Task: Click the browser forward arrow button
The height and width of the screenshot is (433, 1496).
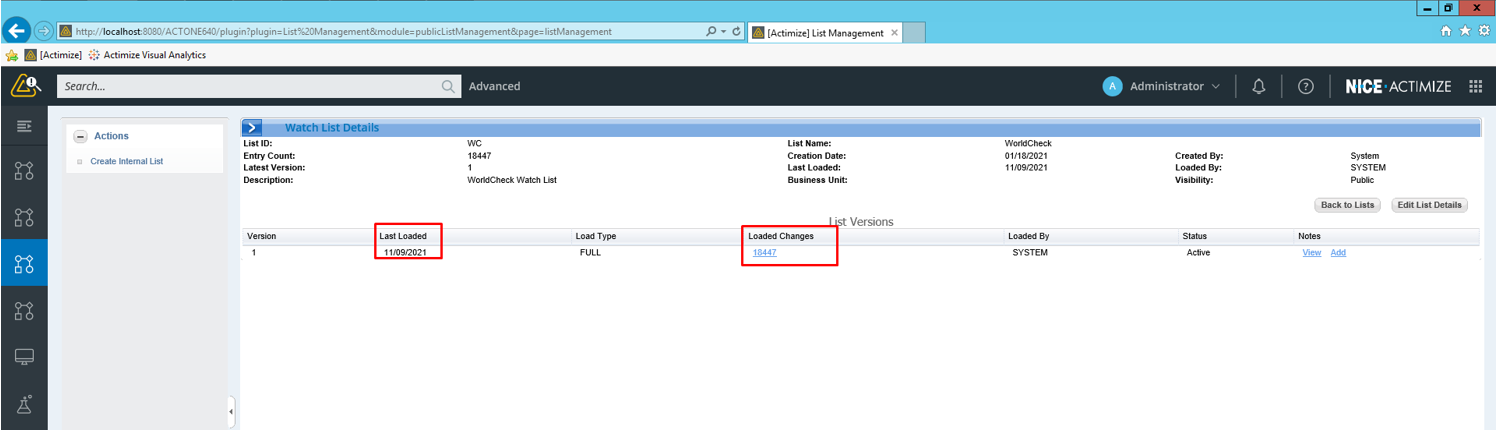Action: (x=44, y=31)
